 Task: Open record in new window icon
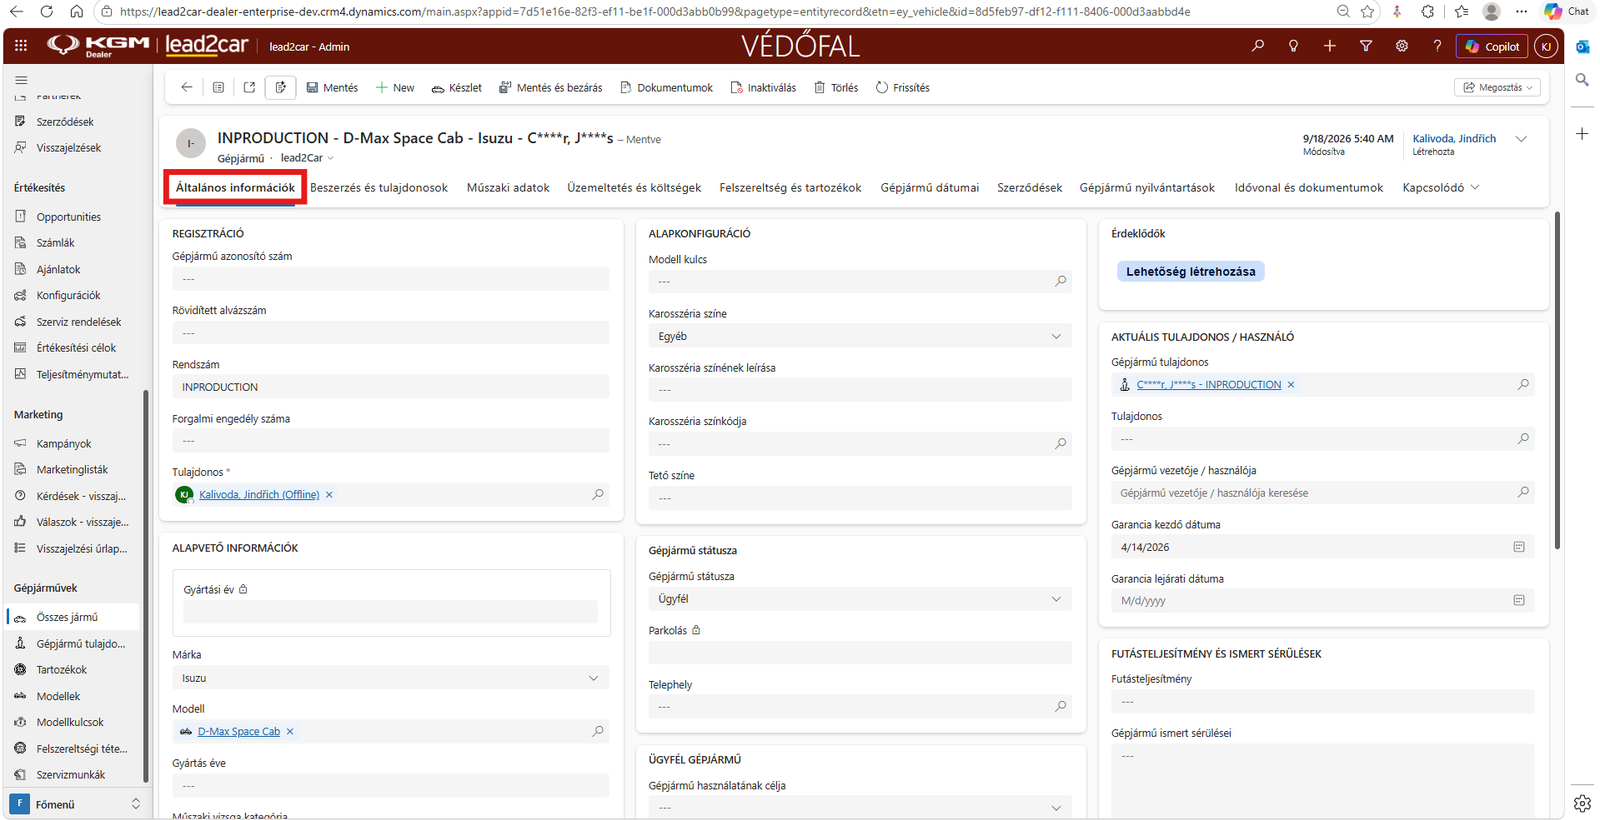249,88
